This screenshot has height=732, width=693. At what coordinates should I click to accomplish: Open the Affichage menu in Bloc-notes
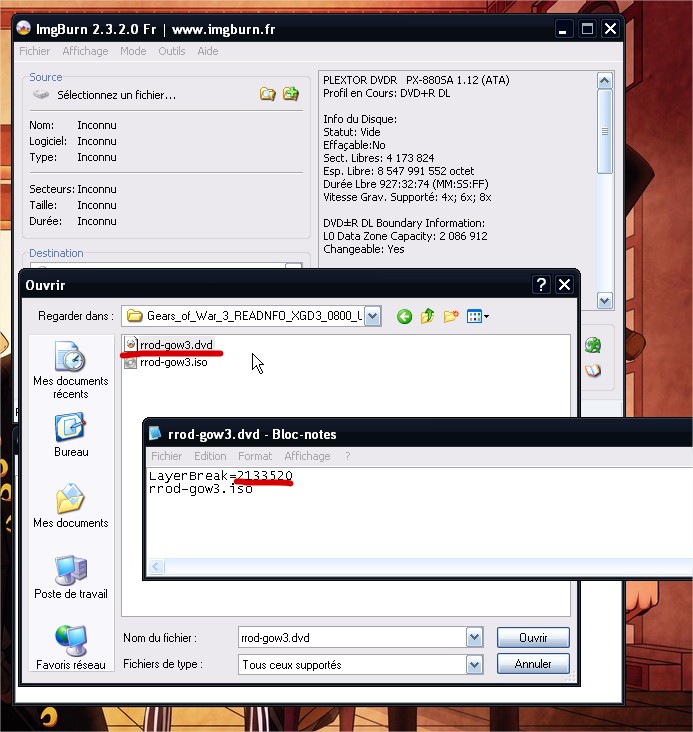tap(307, 456)
